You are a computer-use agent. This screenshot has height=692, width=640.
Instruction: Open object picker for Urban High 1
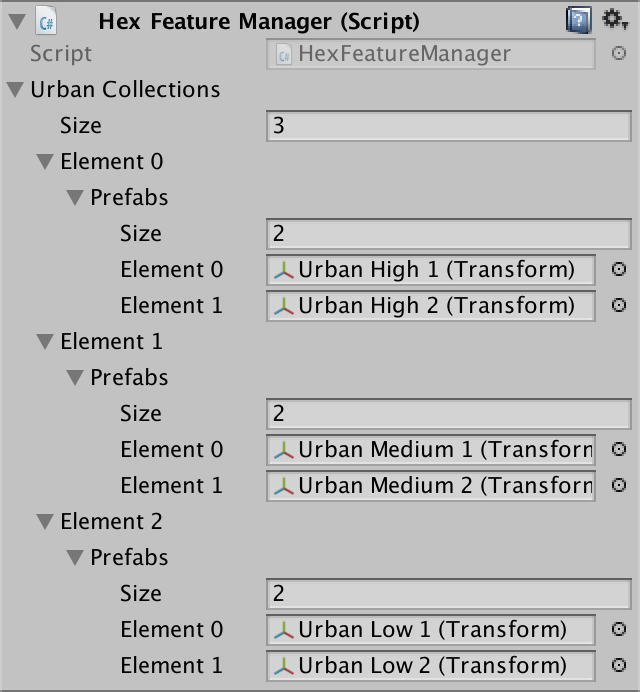point(619,269)
